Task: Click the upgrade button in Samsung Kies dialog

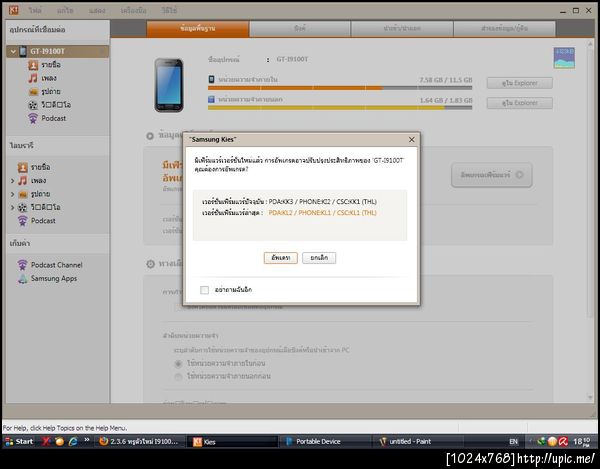Action: tap(280, 258)
